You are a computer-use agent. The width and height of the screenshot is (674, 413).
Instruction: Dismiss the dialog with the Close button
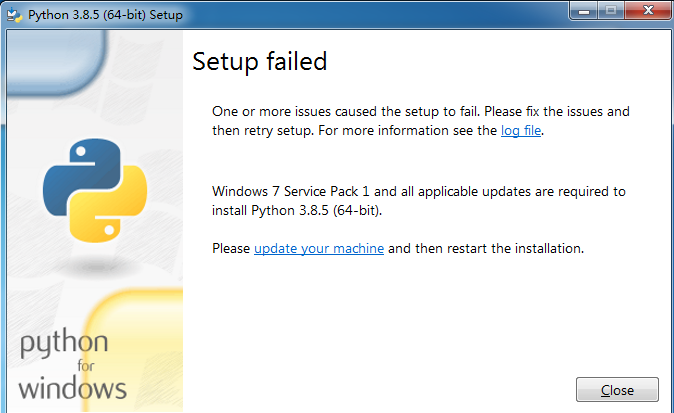(x=617, y=390)
